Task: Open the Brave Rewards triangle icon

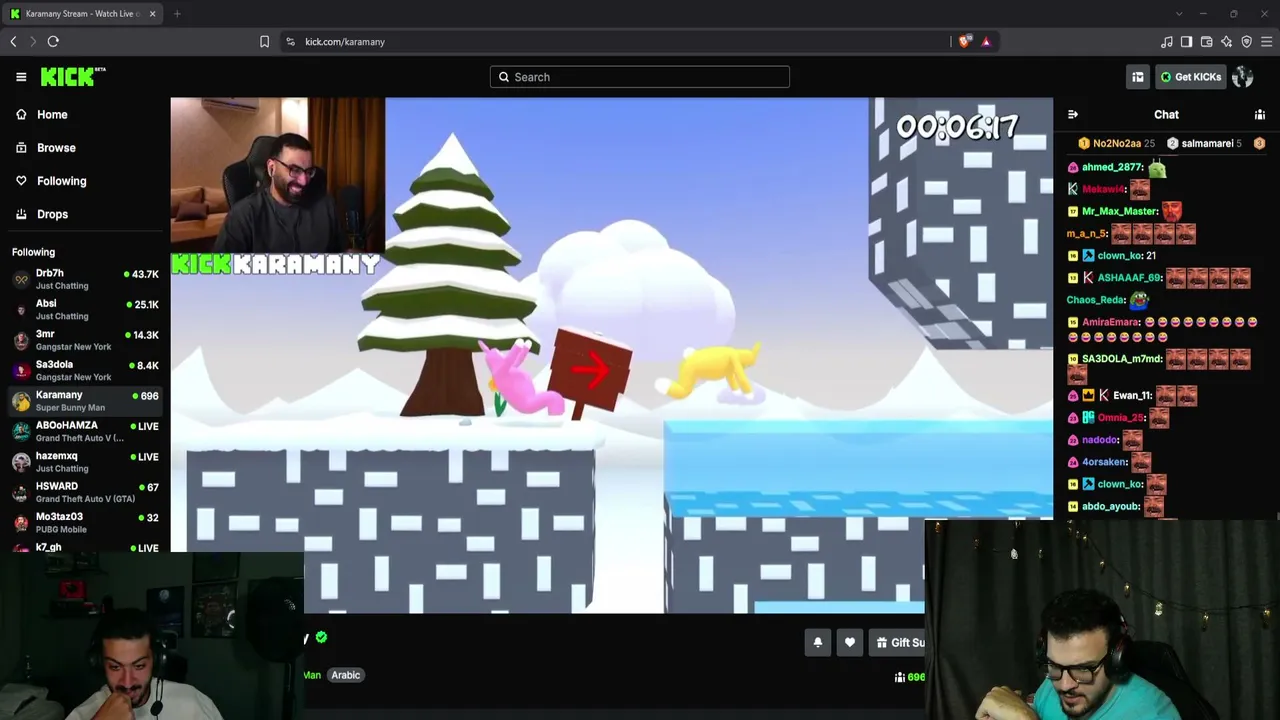Action: point(986,42)
